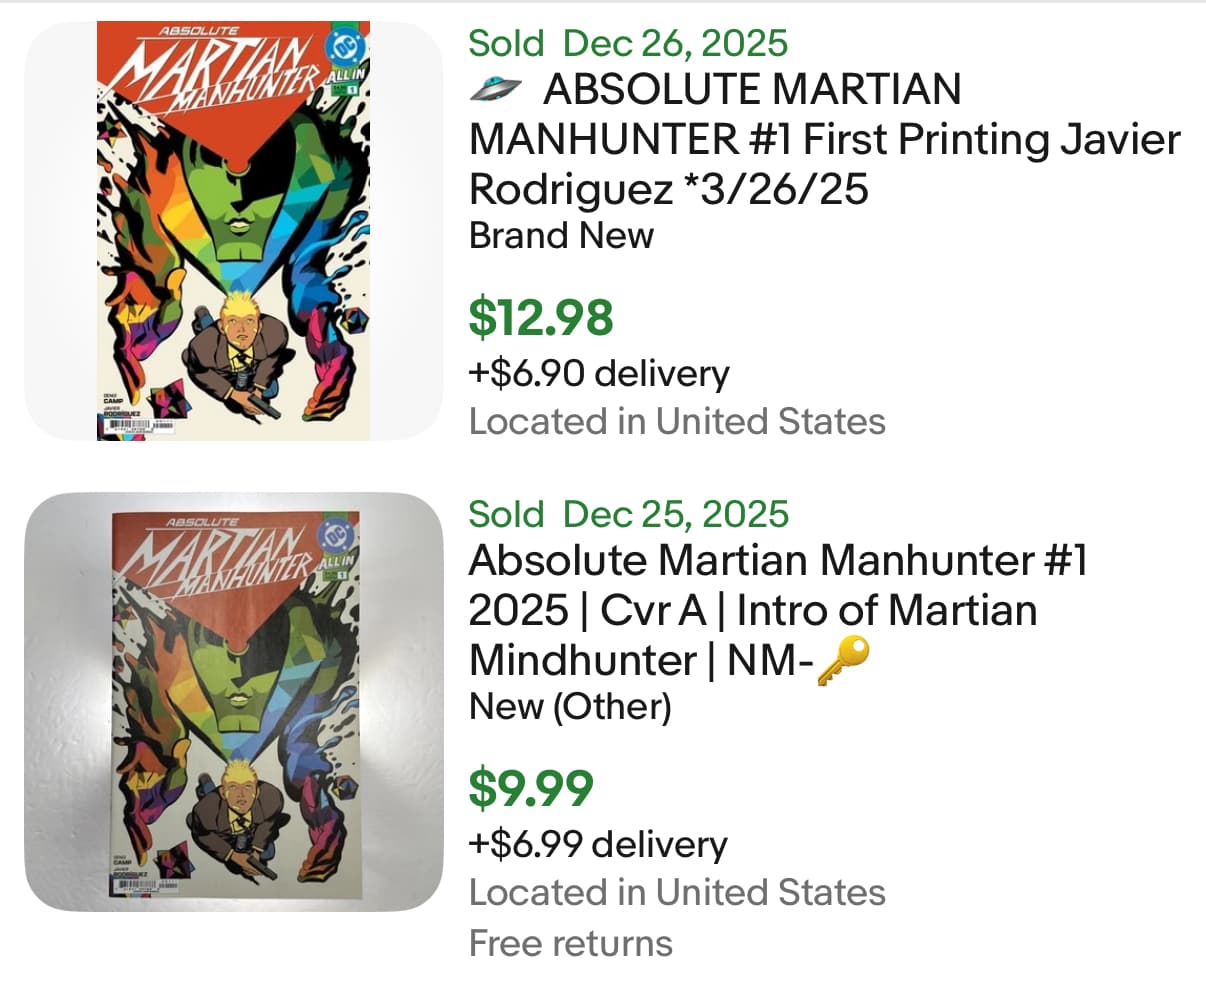Viewport: 1206px width, 995px height.
Task: Open the second comic photo thumbnail
Action: click(233, 701)
